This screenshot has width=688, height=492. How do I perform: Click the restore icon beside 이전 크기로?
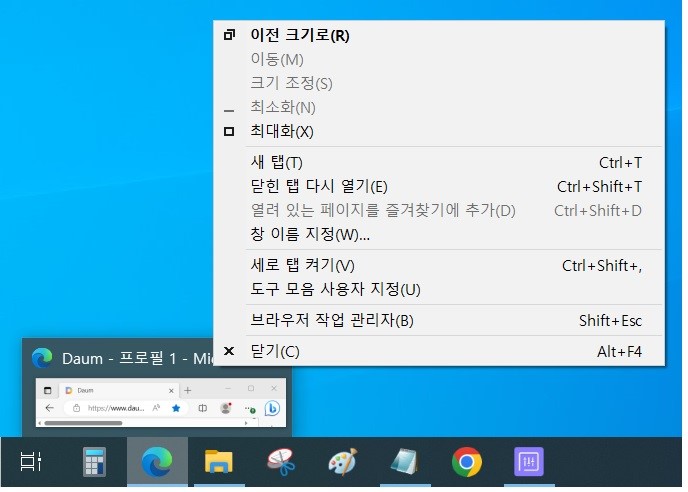[229, 35]
